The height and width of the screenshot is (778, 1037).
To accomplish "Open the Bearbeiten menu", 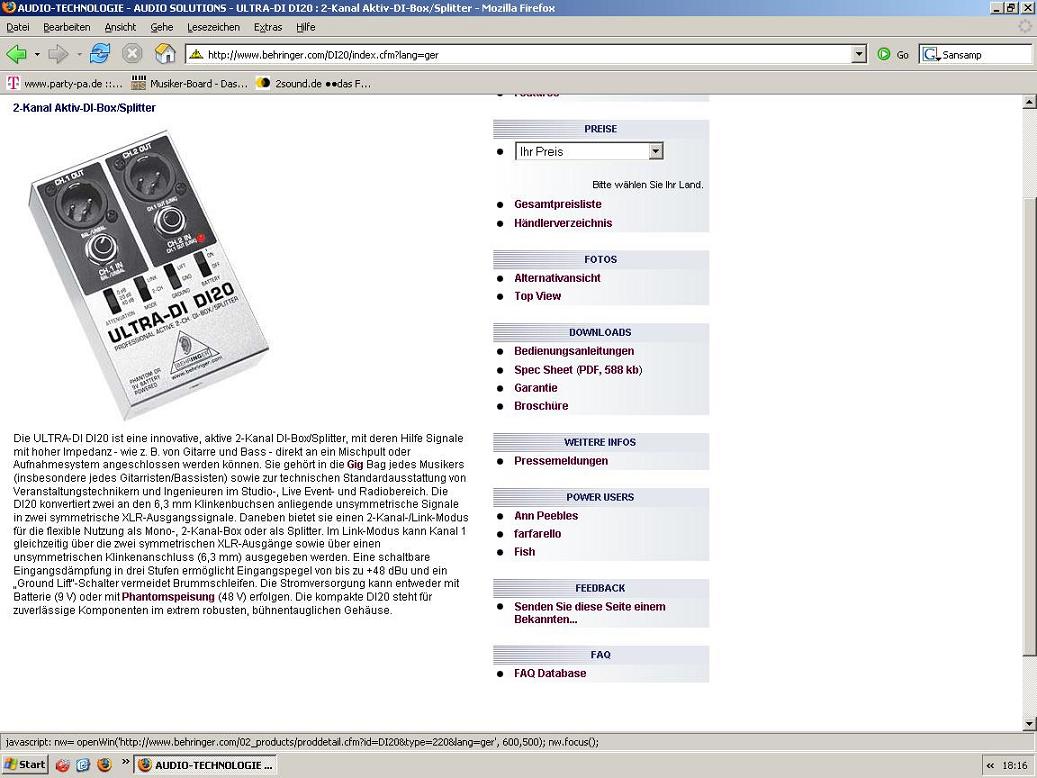I will (67, 27).
